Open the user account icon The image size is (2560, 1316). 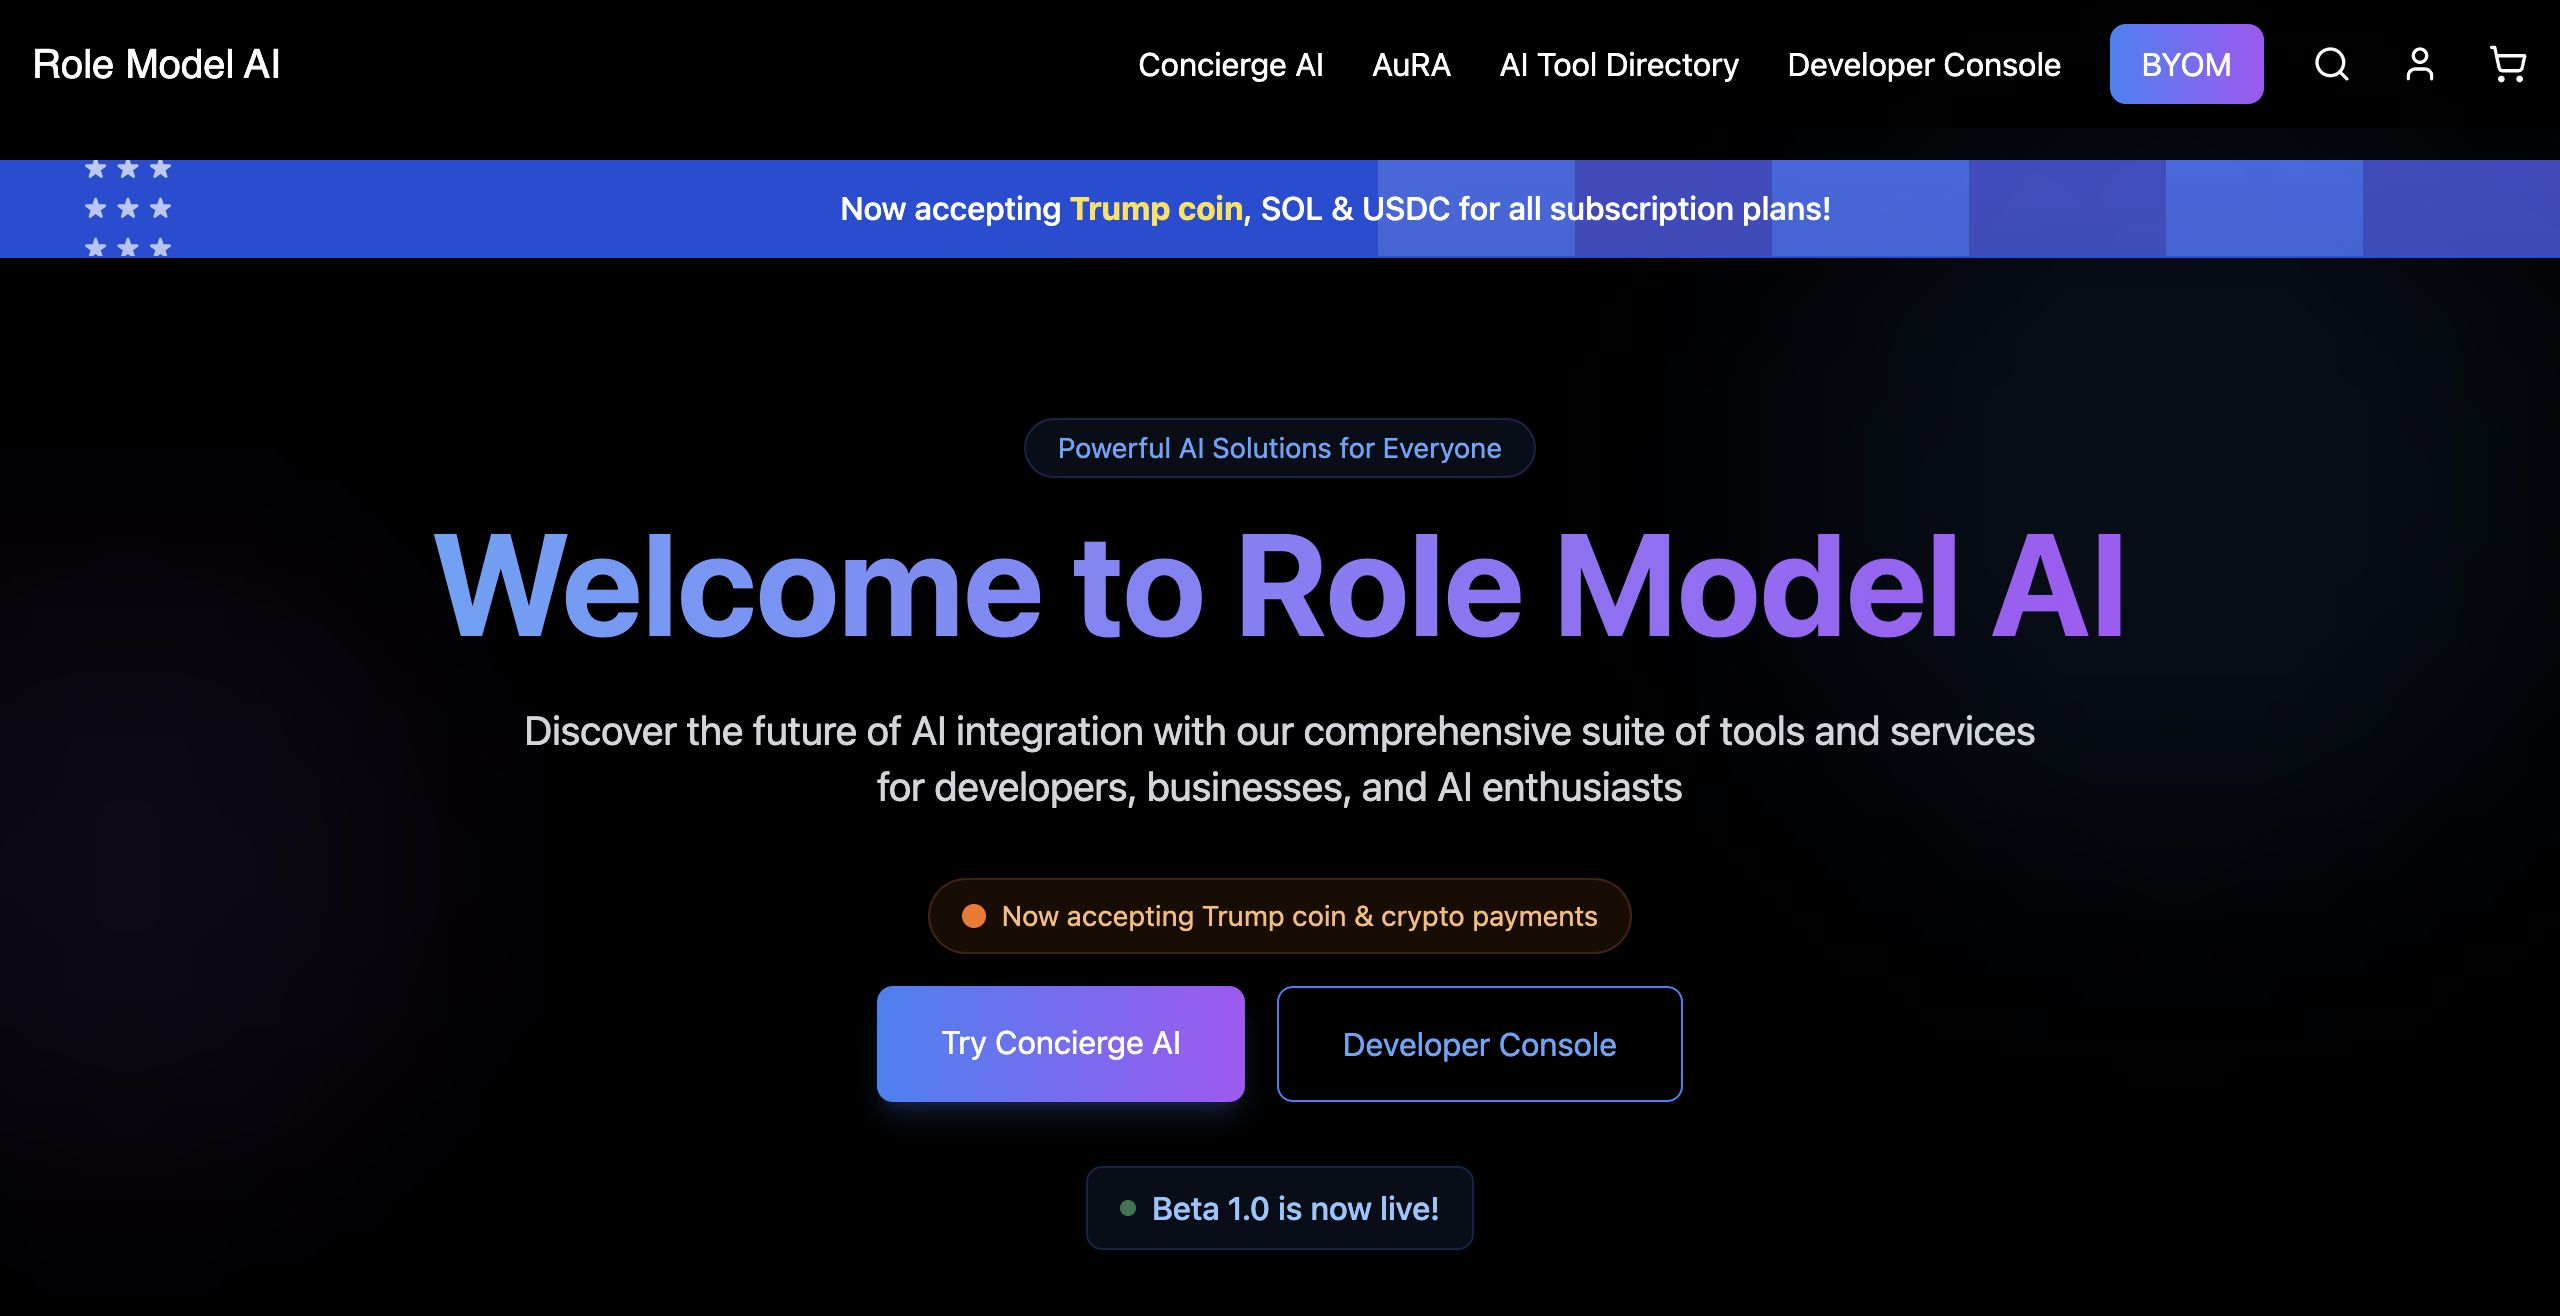(x=2419, y=65)
